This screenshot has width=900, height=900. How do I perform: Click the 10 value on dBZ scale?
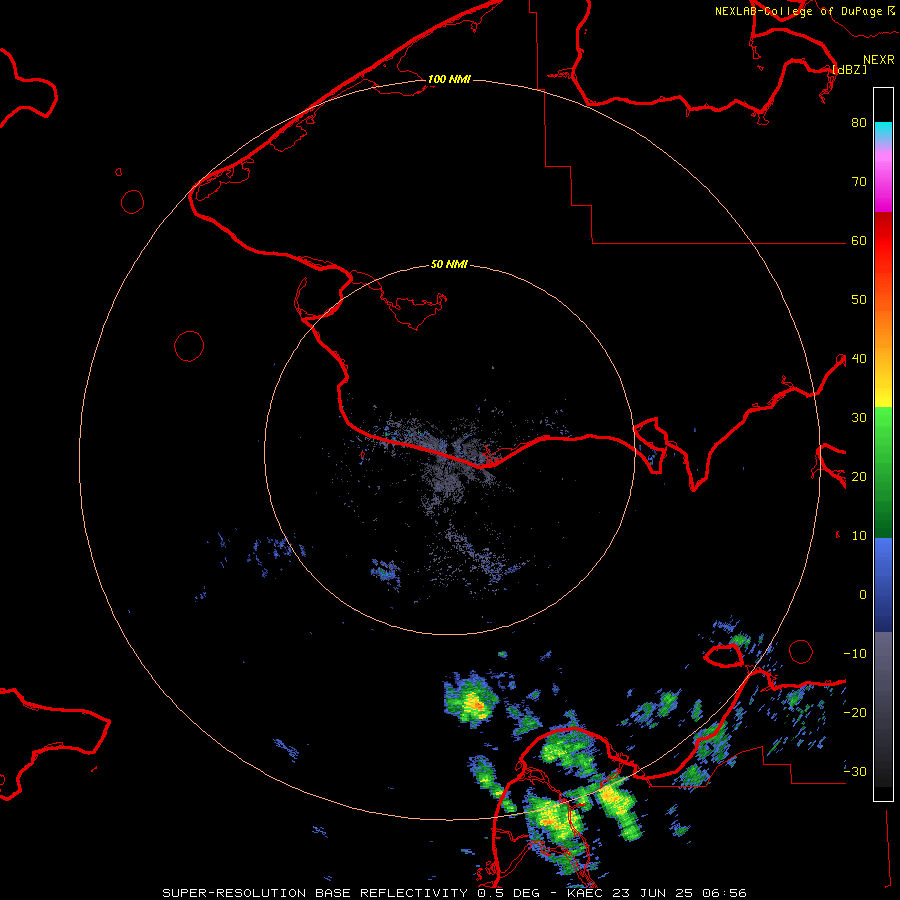coord(859,536)
